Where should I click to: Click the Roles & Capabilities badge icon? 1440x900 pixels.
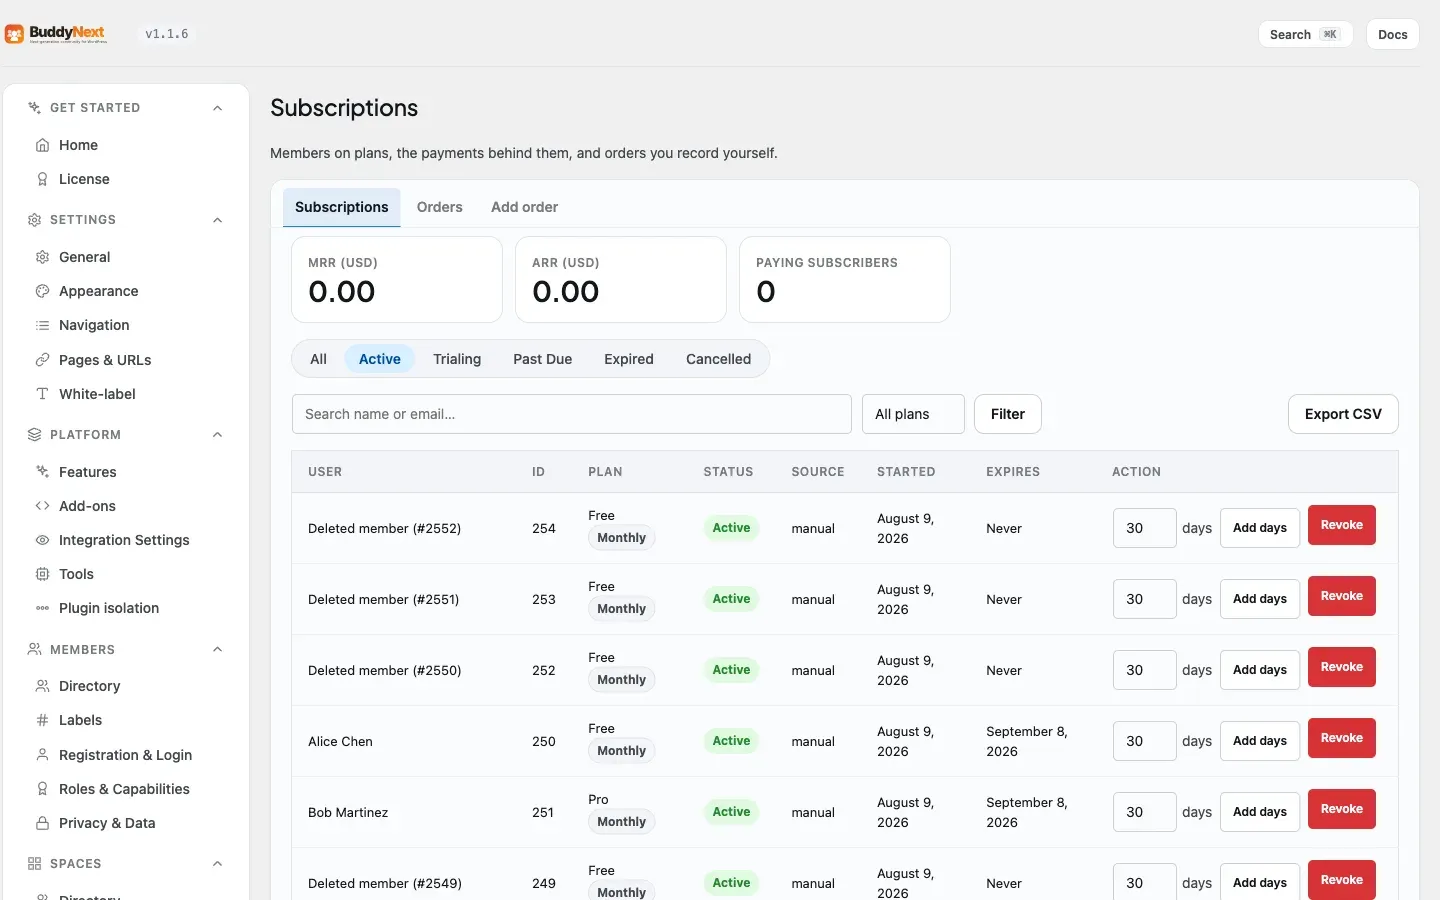click(42, 789)
